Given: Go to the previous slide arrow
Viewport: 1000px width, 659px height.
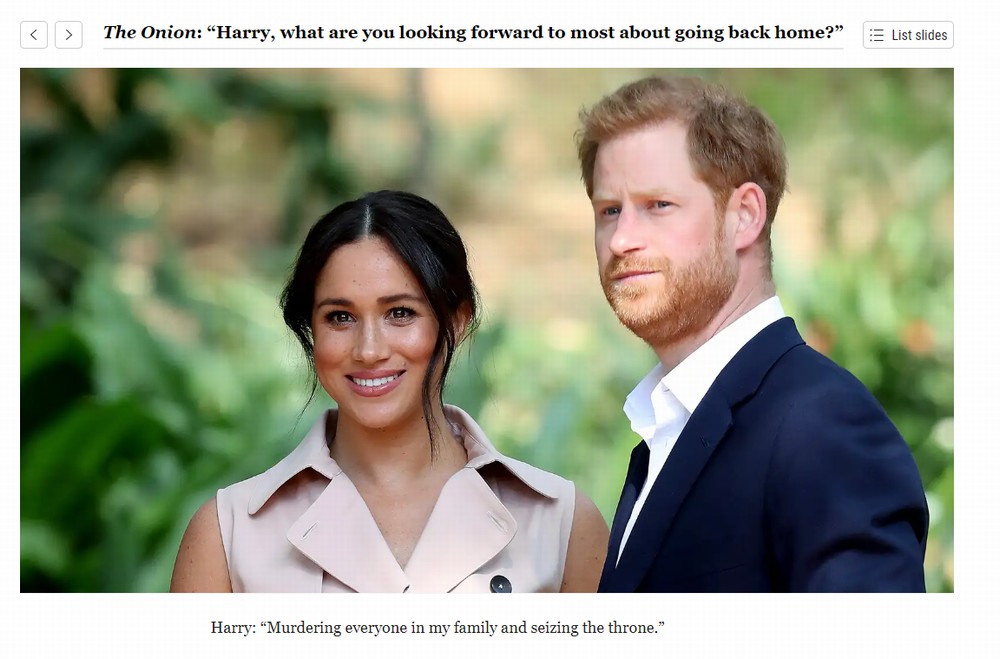Looking at the screenshot, I should tap(34, 34).
